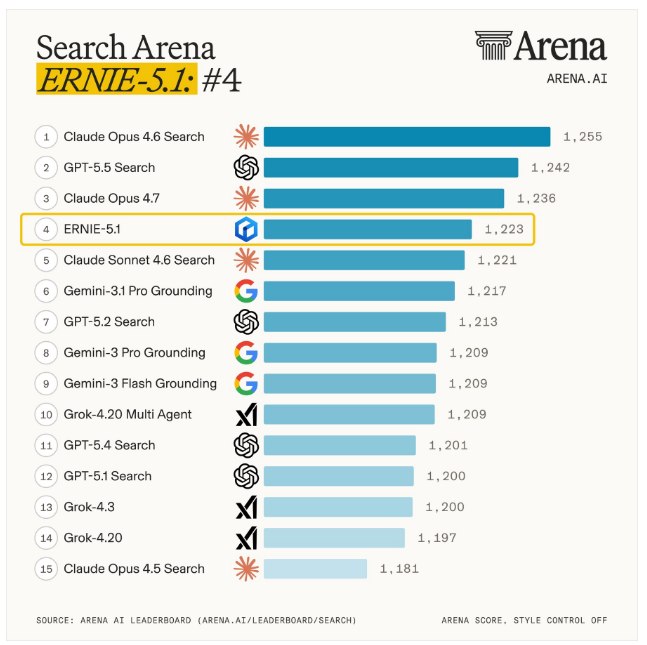Click the lightest bar for Claude Opus 4.5 Search
Image resolution: width=647 pixels, height=645 pixels.
(x=315, y=569)
